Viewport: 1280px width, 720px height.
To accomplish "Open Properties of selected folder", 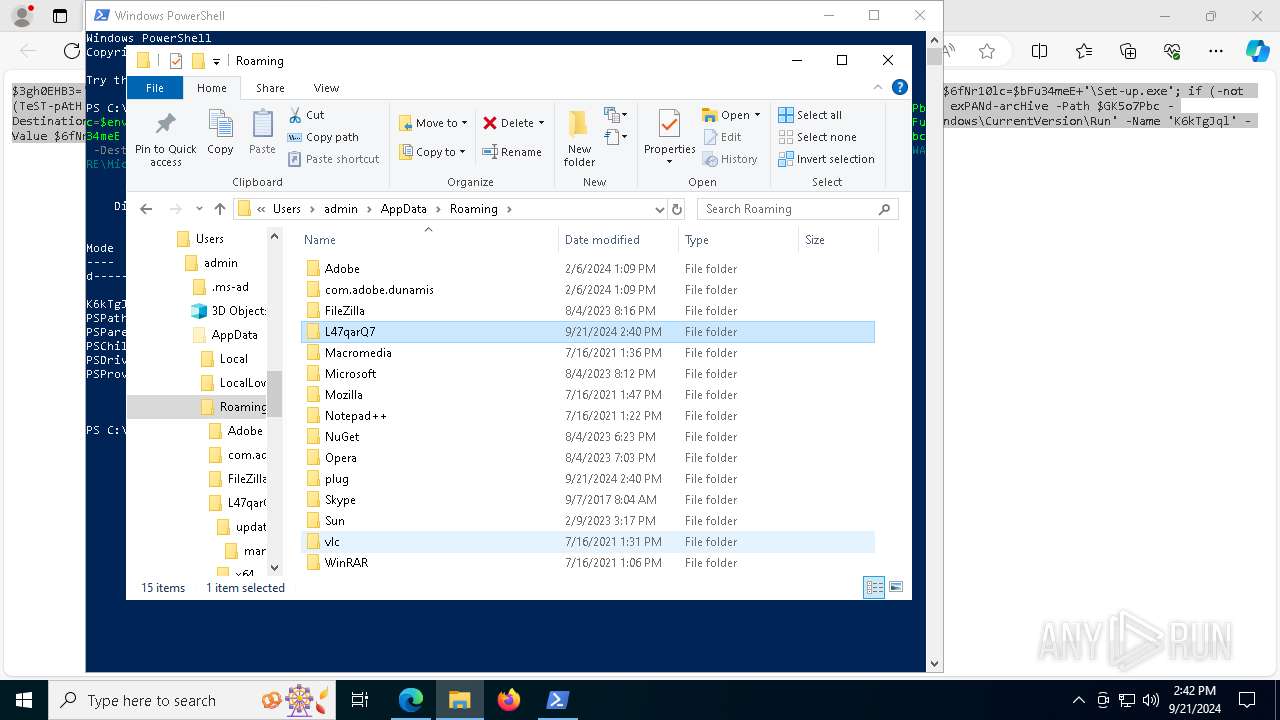I will [669, 138].
